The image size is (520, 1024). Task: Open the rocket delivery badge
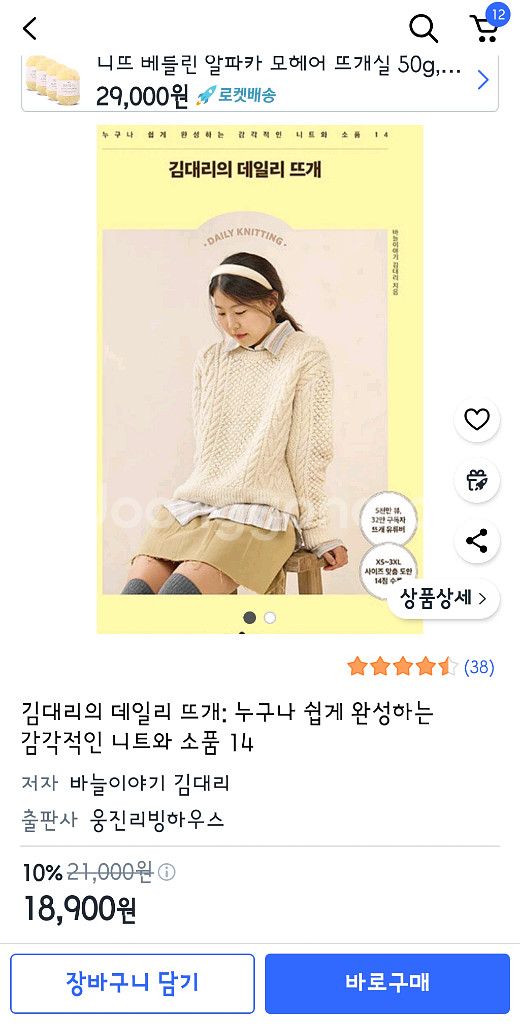tap(236, 95)
